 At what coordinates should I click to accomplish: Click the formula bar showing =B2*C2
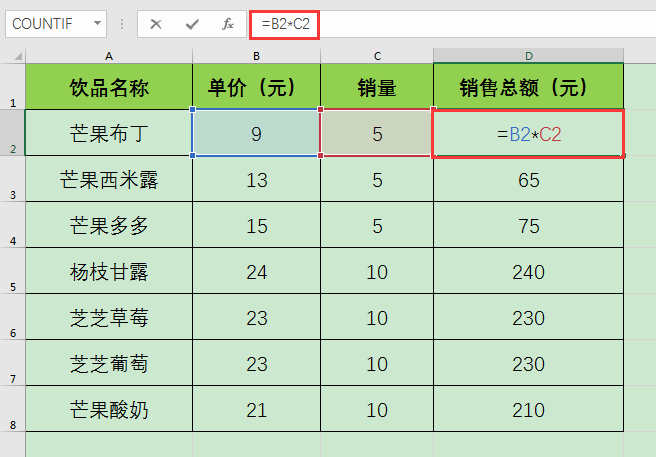coord(452,24)
